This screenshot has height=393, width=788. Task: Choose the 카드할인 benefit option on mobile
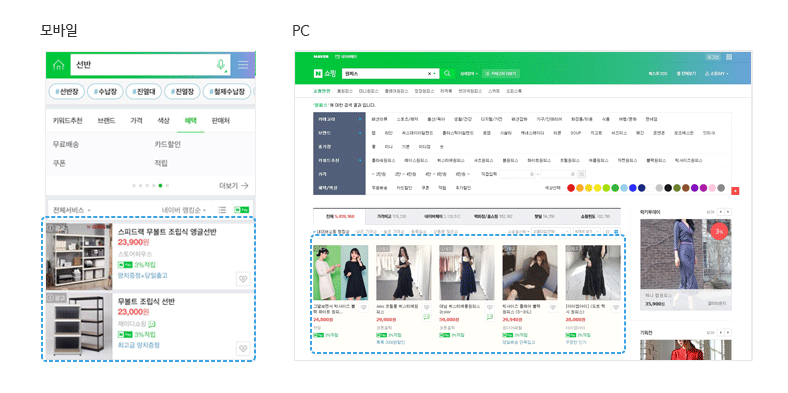point(167,144)
